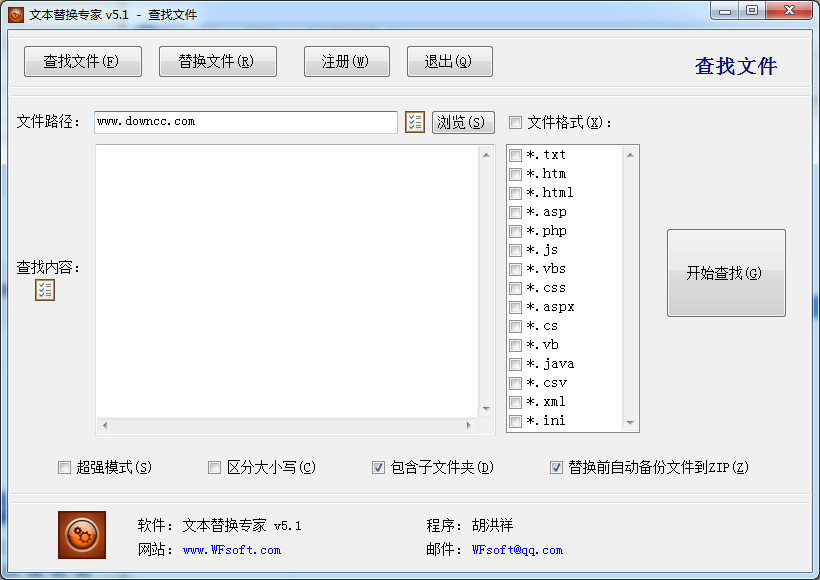Enable 区分大小写 case sensitivity
This screenshot has height=580, width=820.
(214, 467)
